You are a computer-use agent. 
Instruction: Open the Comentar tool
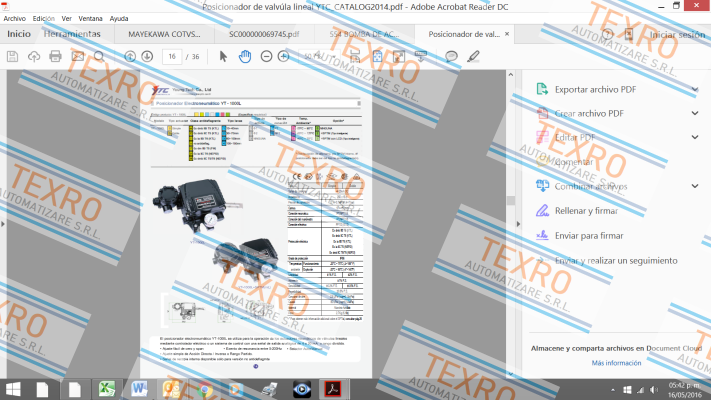pos(574,162)
